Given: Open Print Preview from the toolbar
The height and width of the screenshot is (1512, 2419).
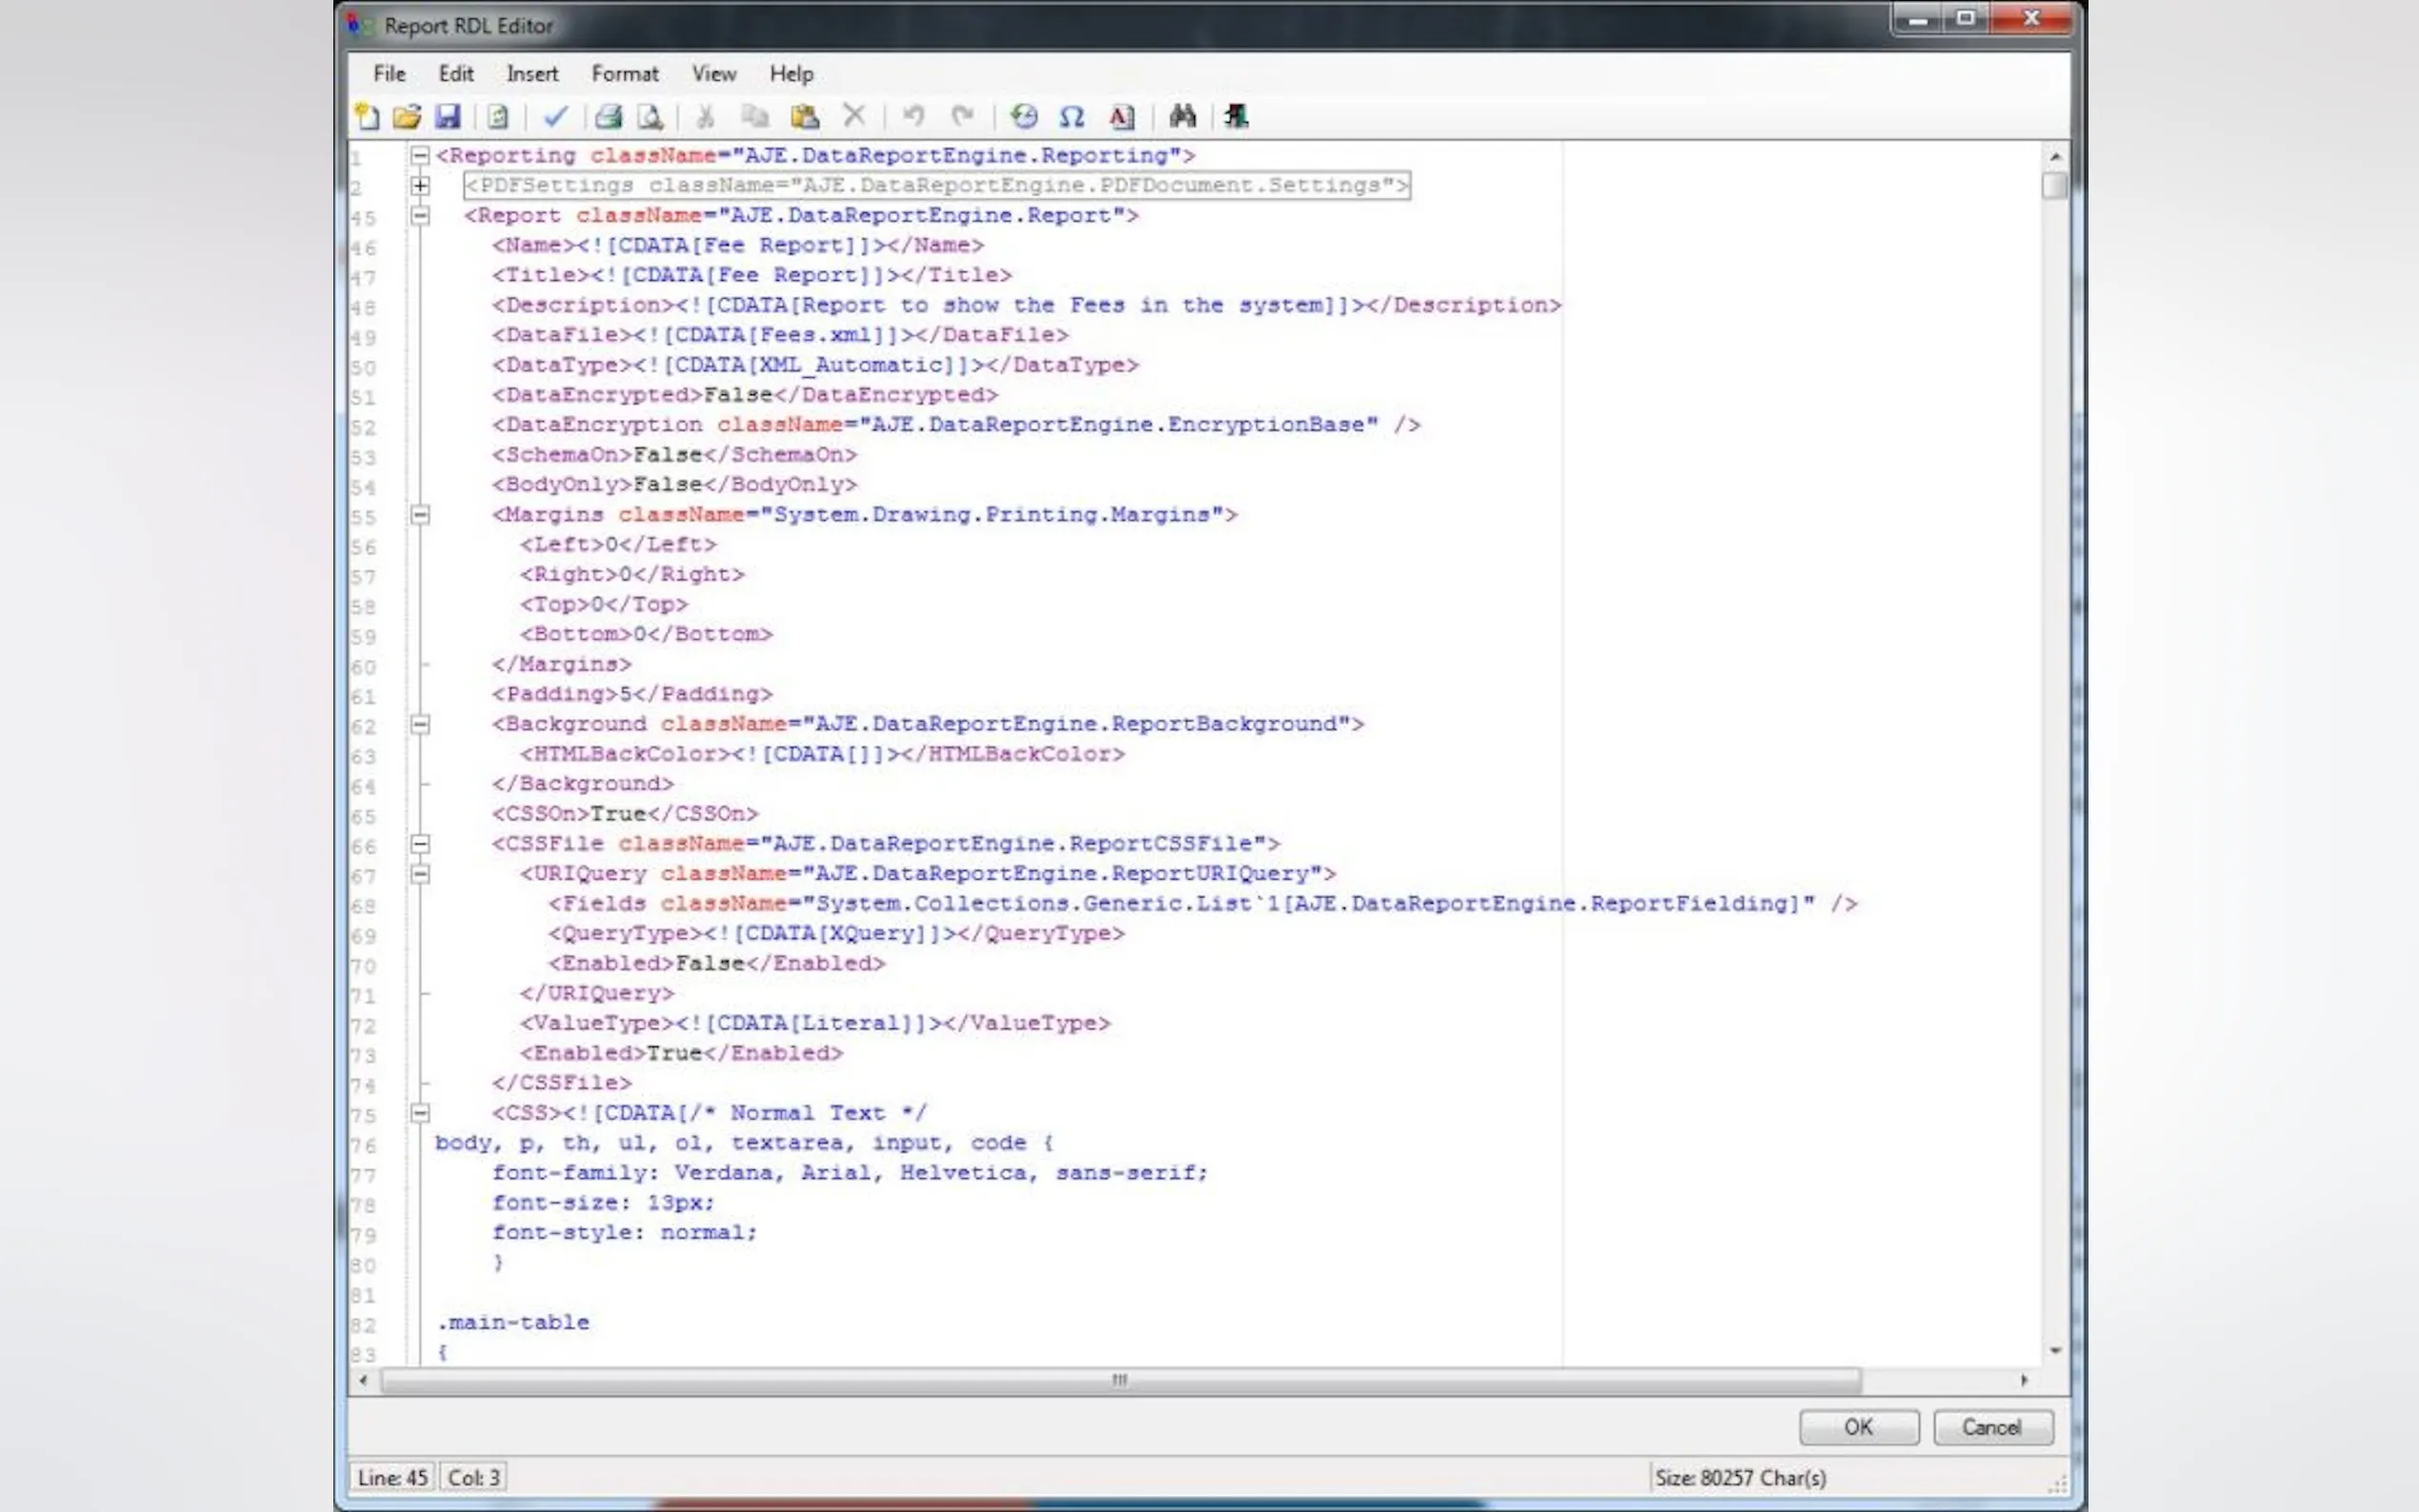Looking at the screenshot, I should point(651,116).
